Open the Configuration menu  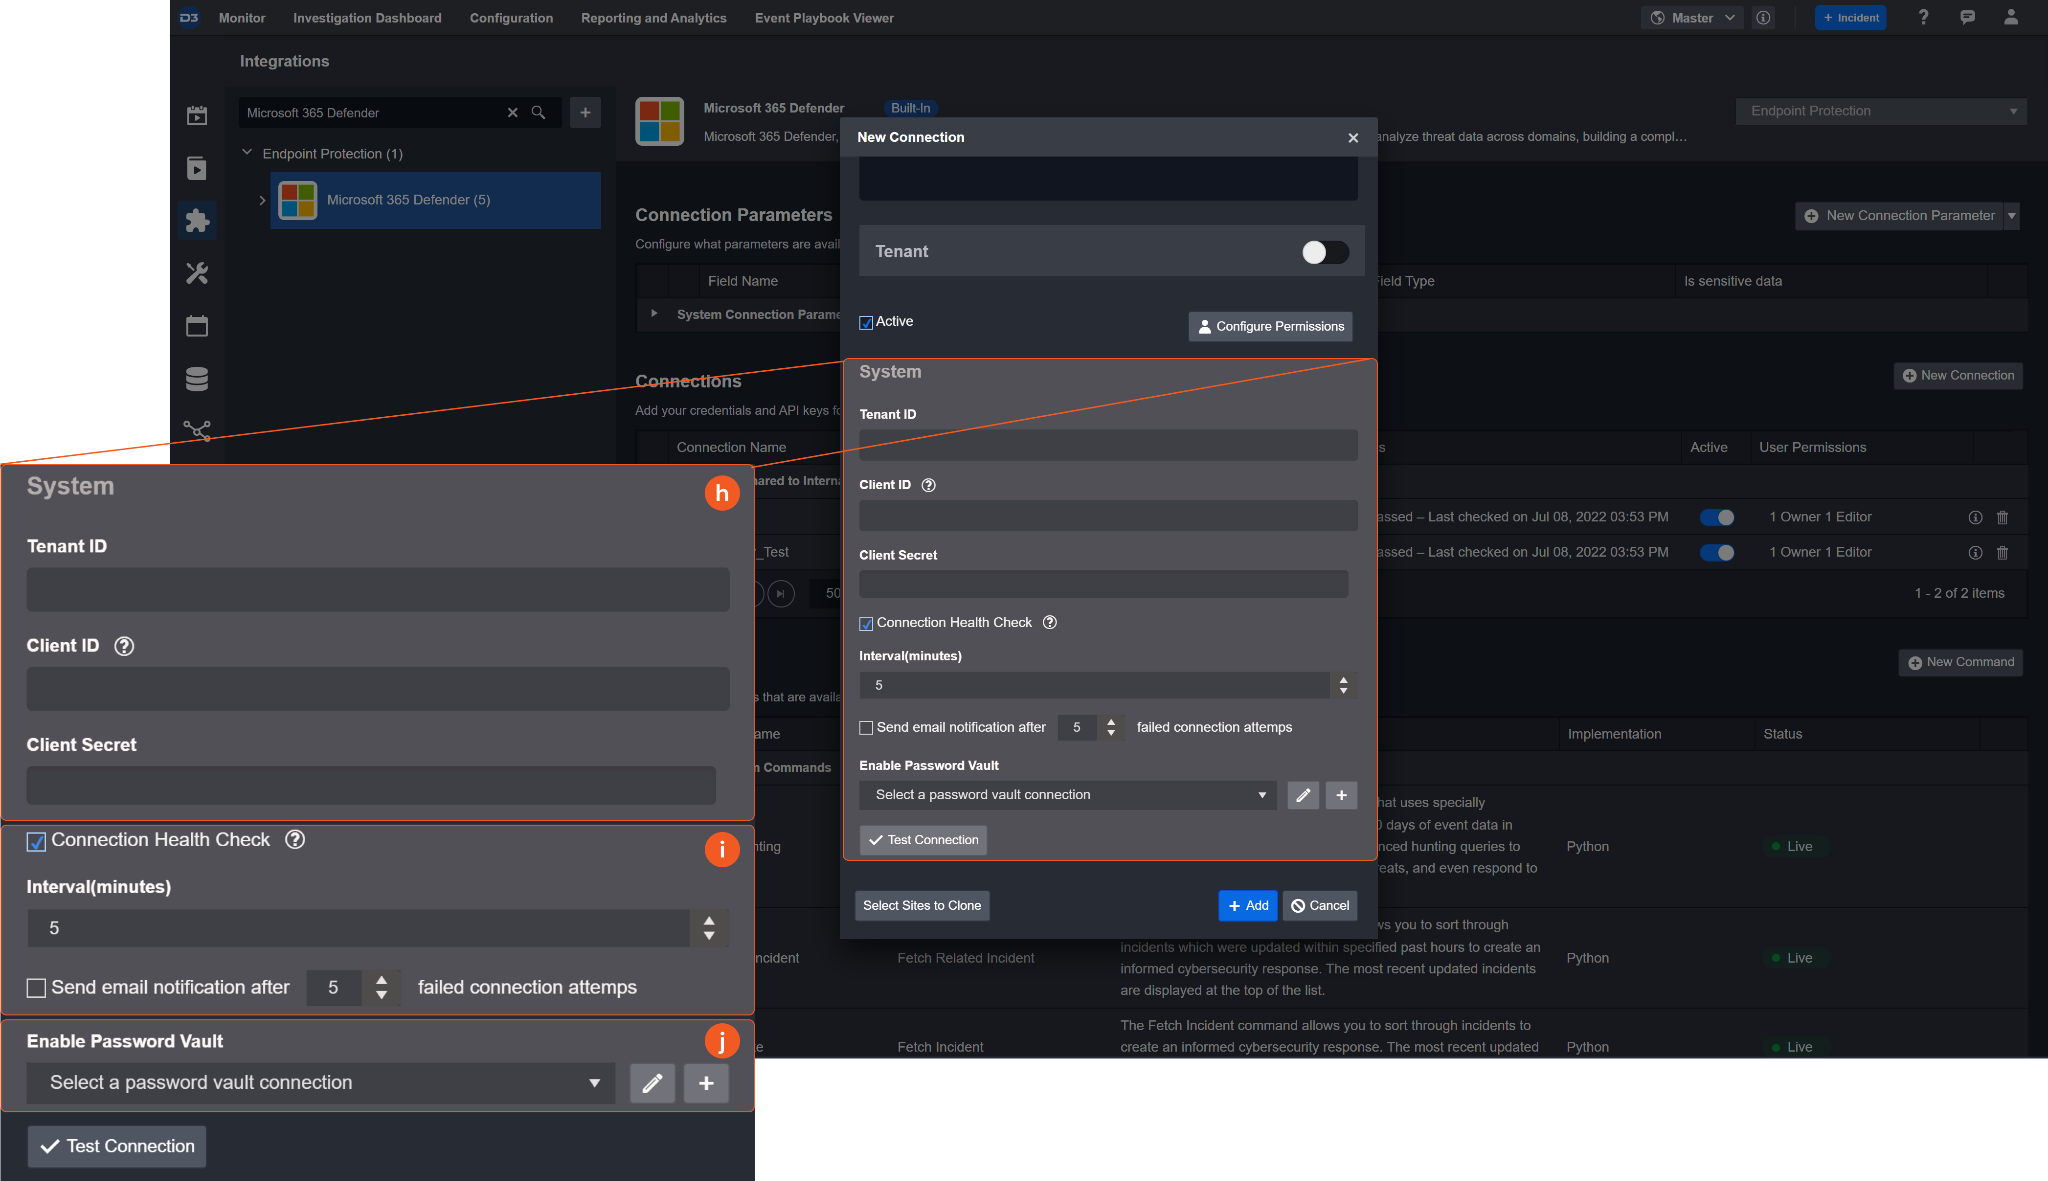click(511, 18)
